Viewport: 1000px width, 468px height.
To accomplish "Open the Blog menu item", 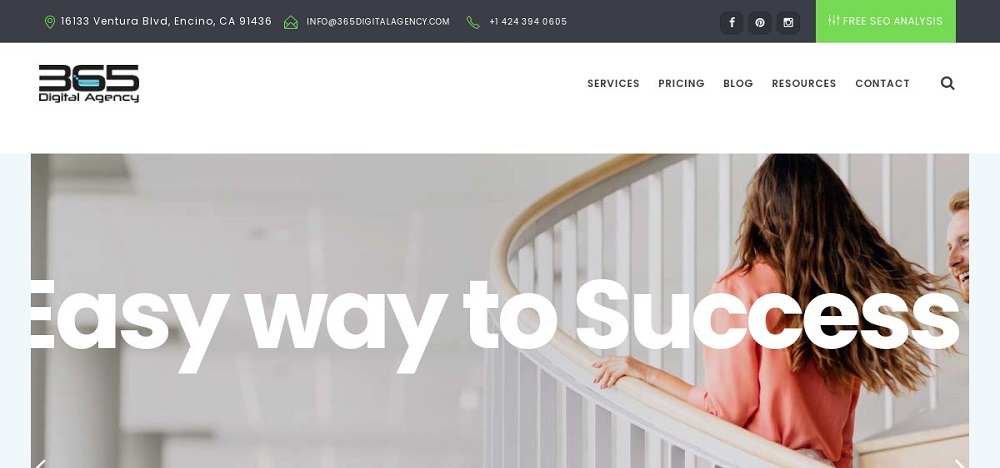I will point(738,84).
